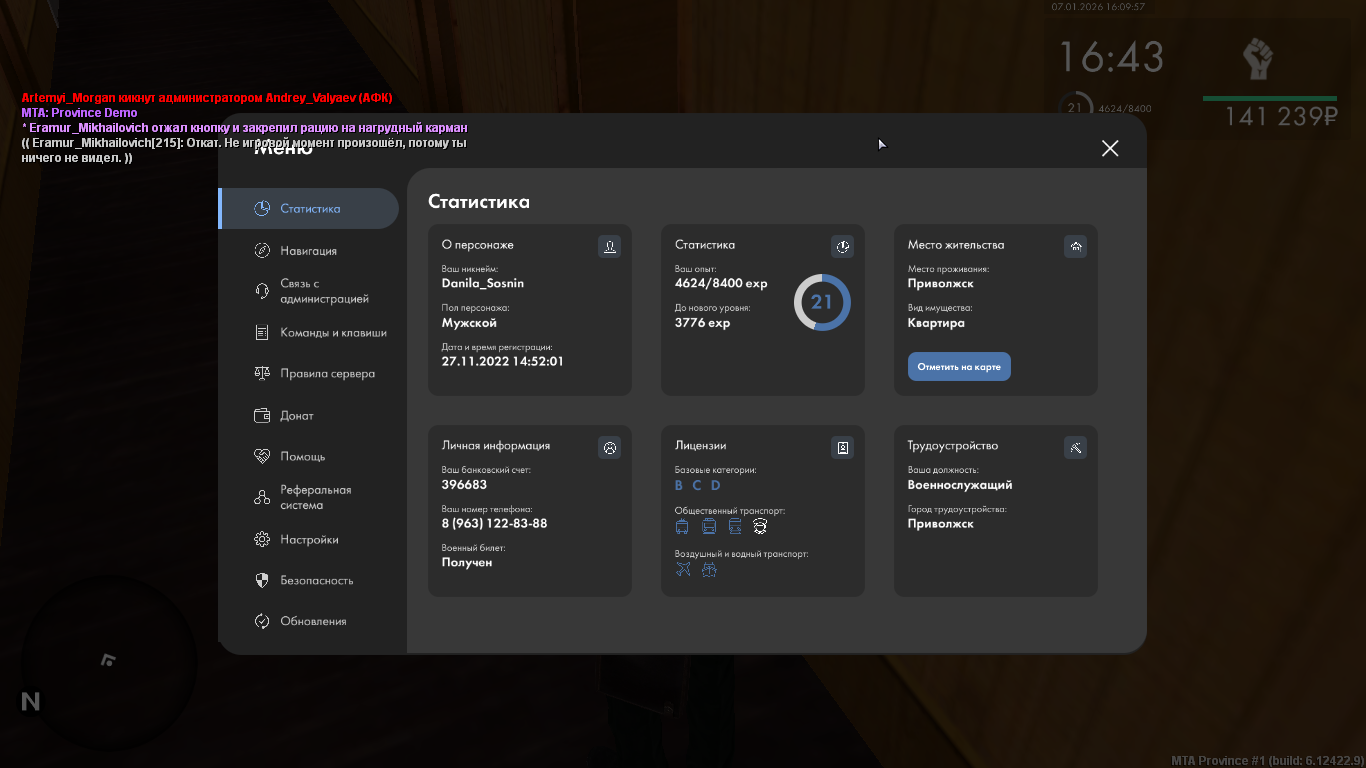The image size is (1366, 768).
Task: Open the Помощь section
Action: point(302,457)
